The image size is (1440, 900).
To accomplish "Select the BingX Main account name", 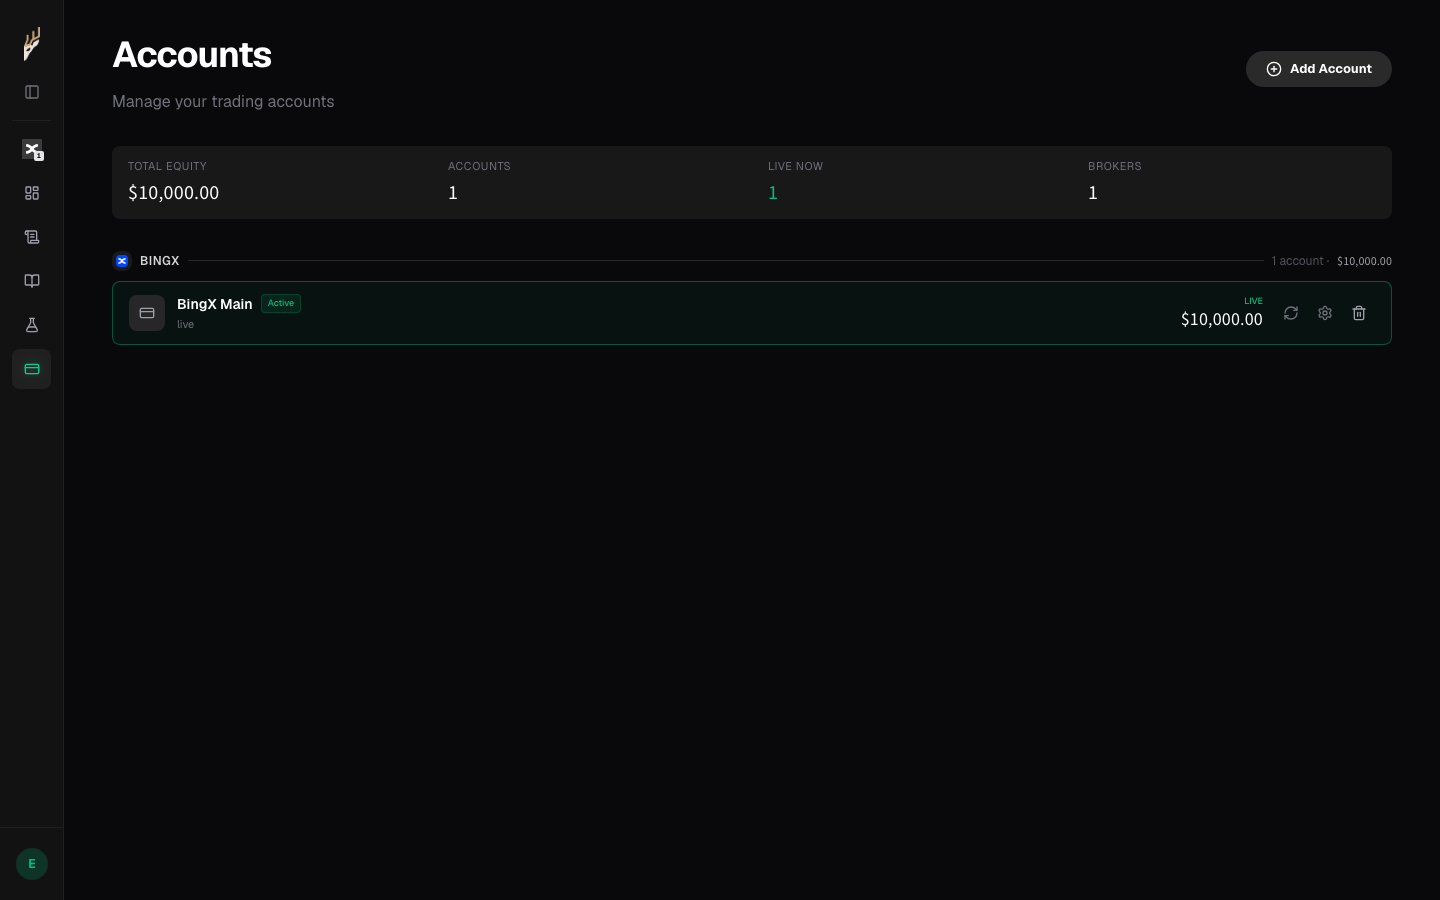I will 215,304.
